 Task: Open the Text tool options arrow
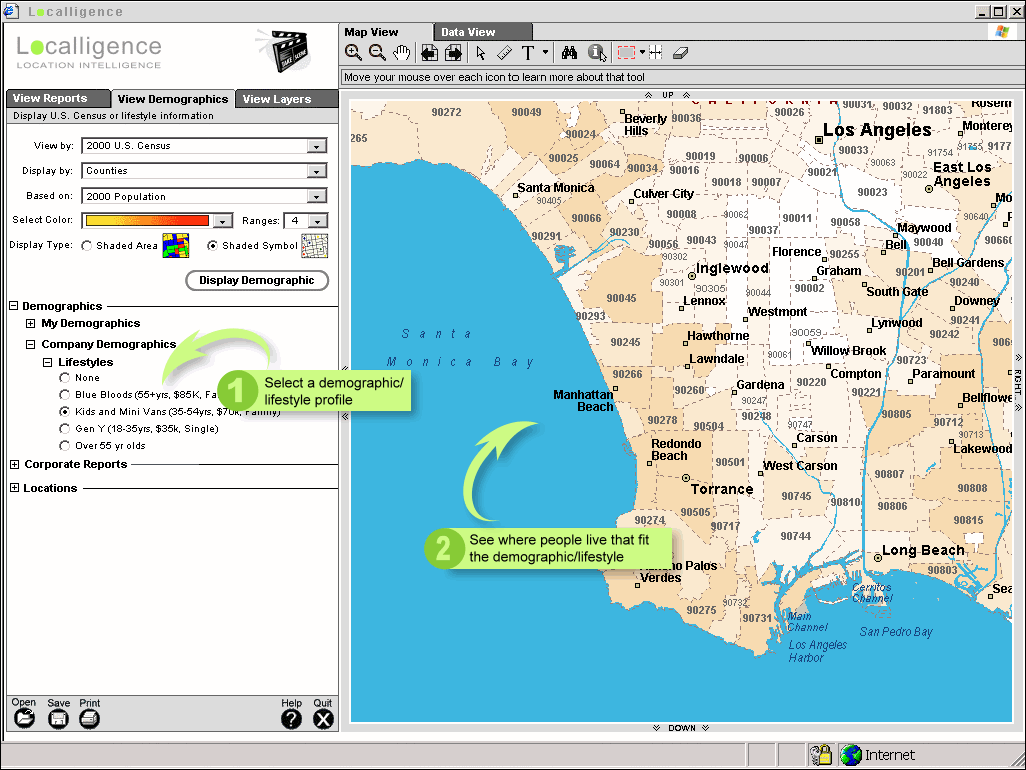[545, 52]
